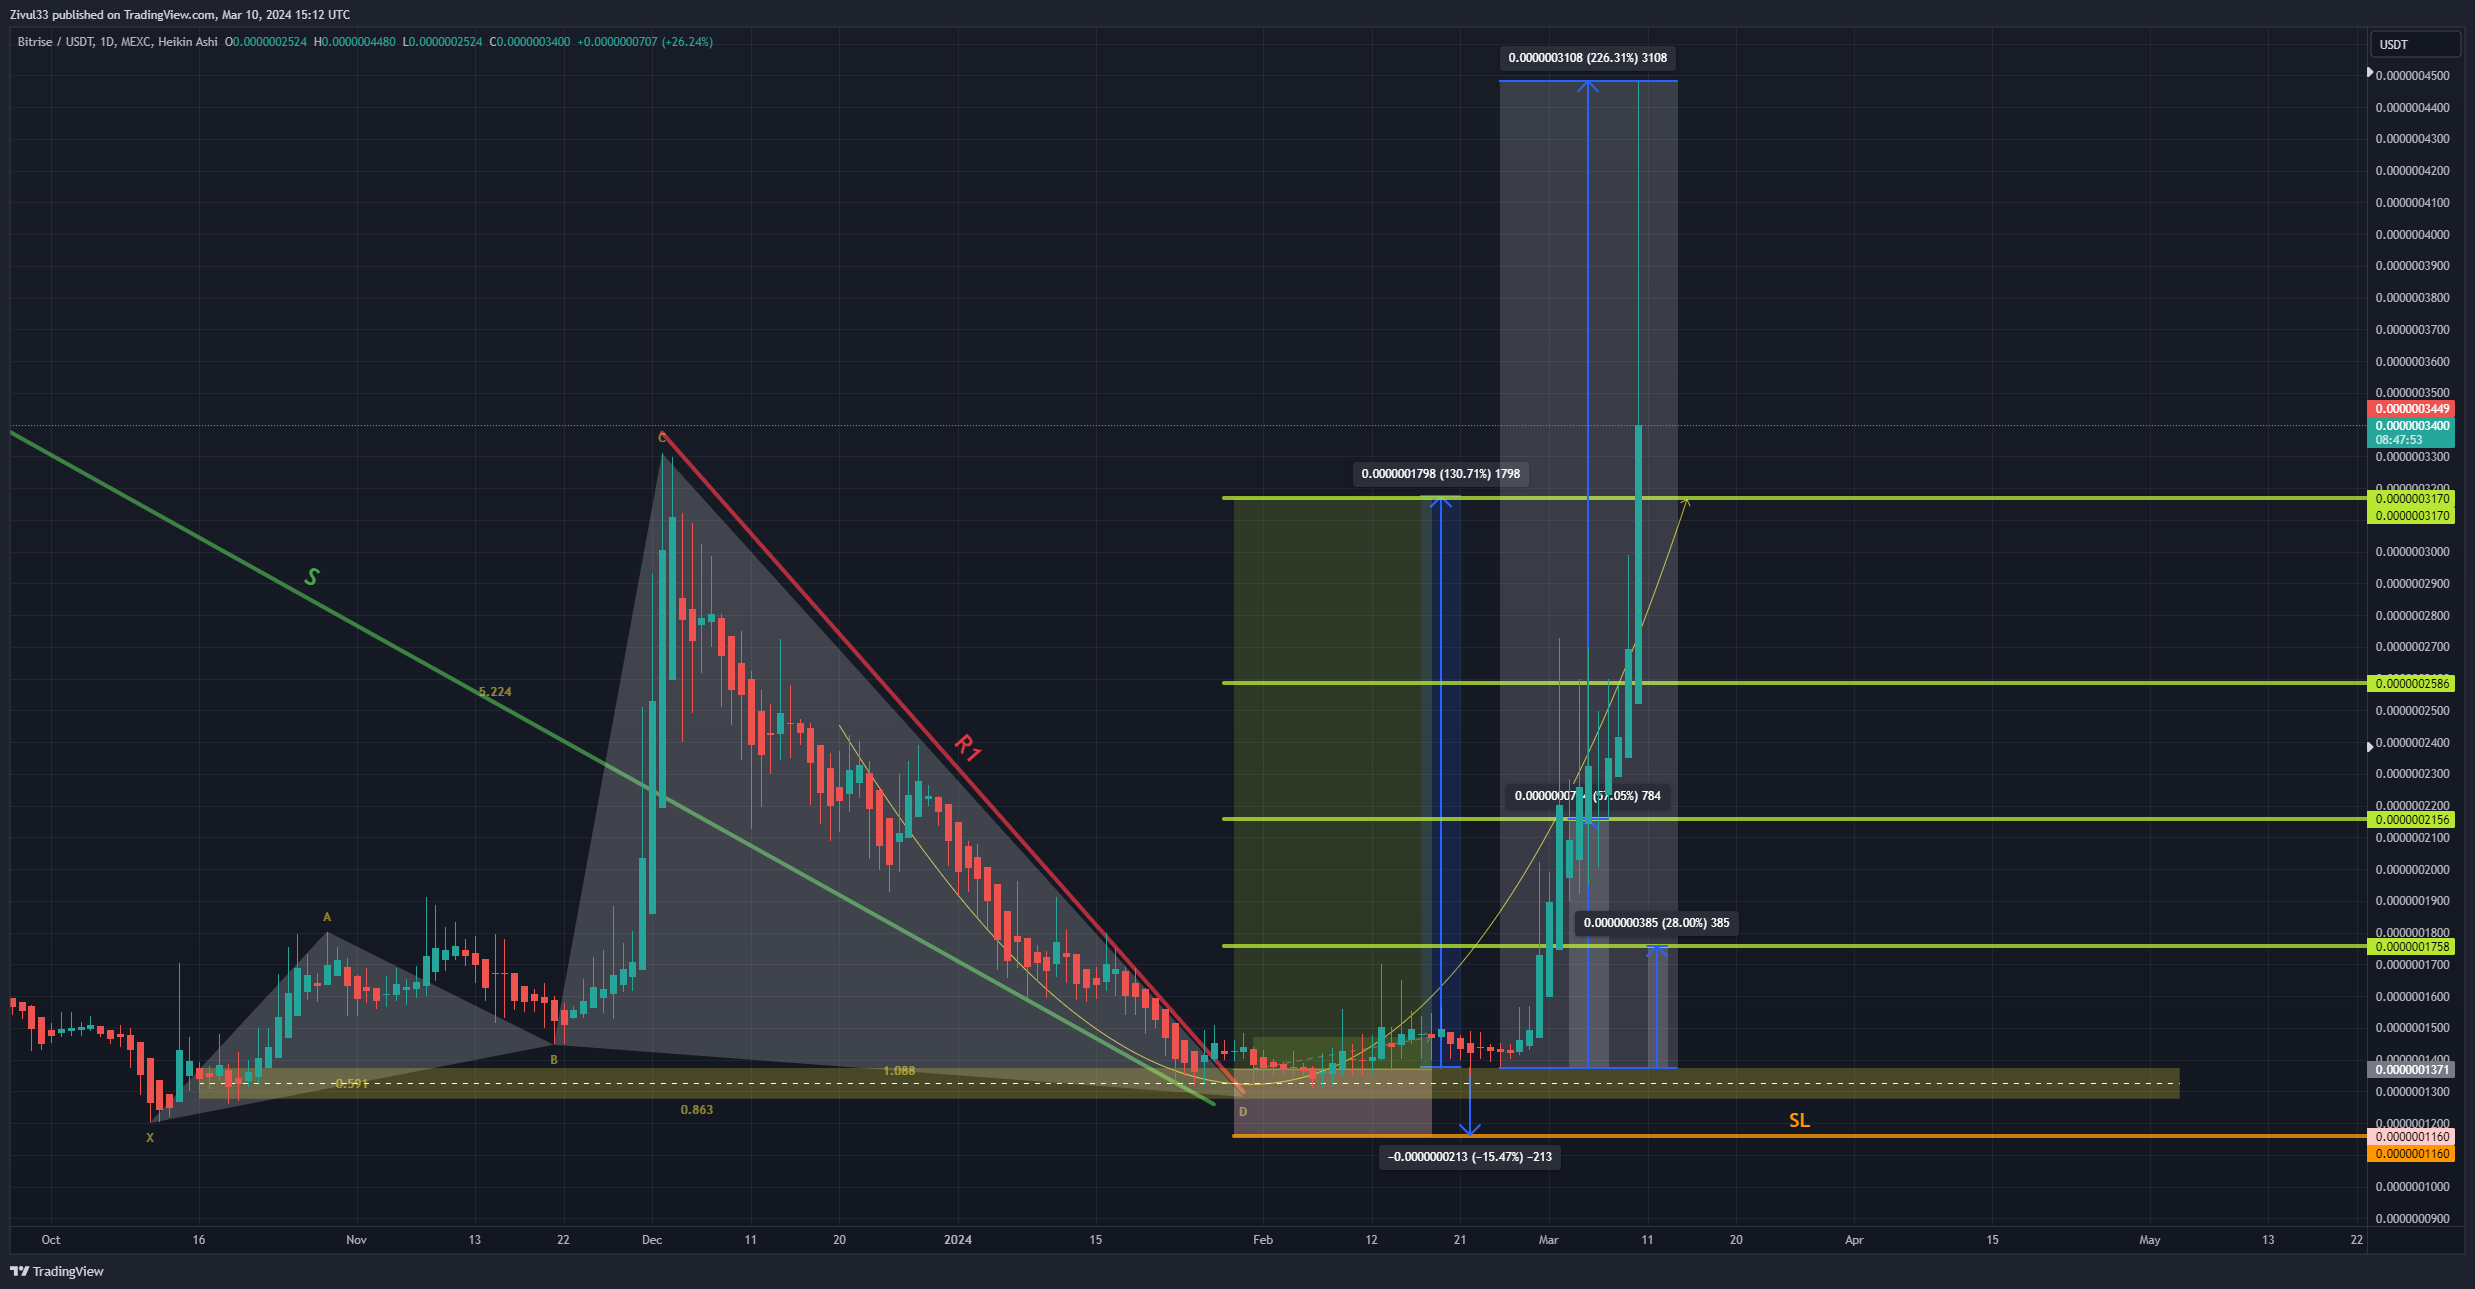Screen dimensions: 2475x1289
Task: Click the 'Apr' label on the time axis
Action: tap(1854, 1240)
